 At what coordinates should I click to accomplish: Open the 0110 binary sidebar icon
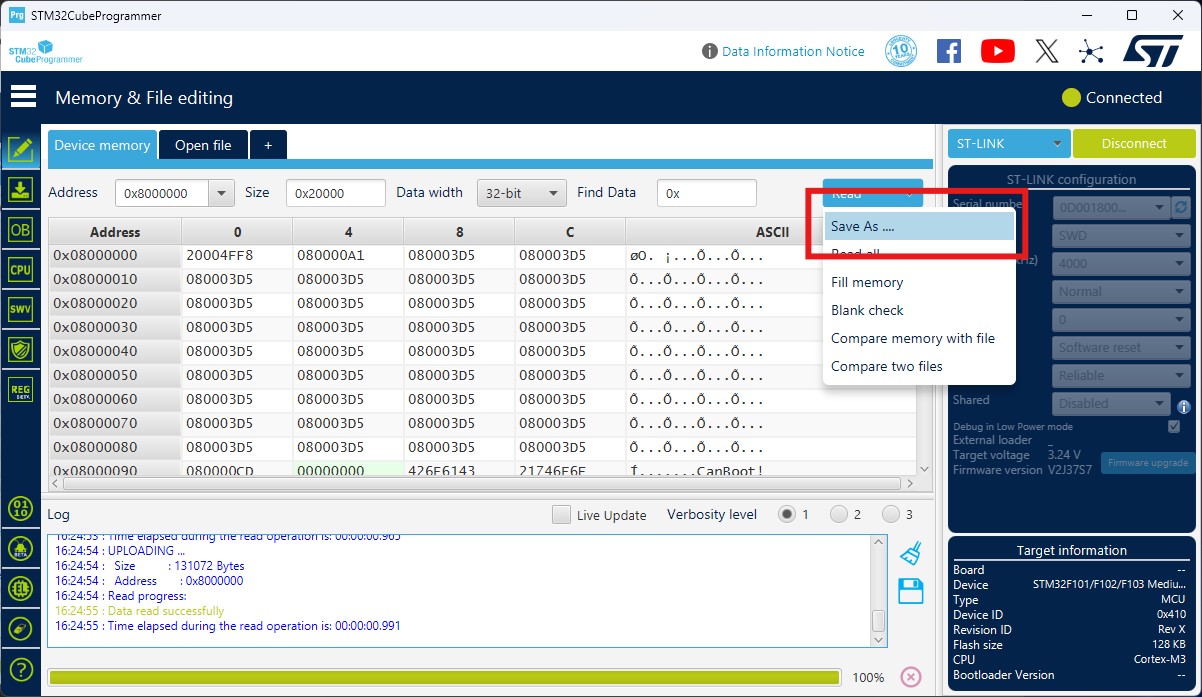(20, 508)
